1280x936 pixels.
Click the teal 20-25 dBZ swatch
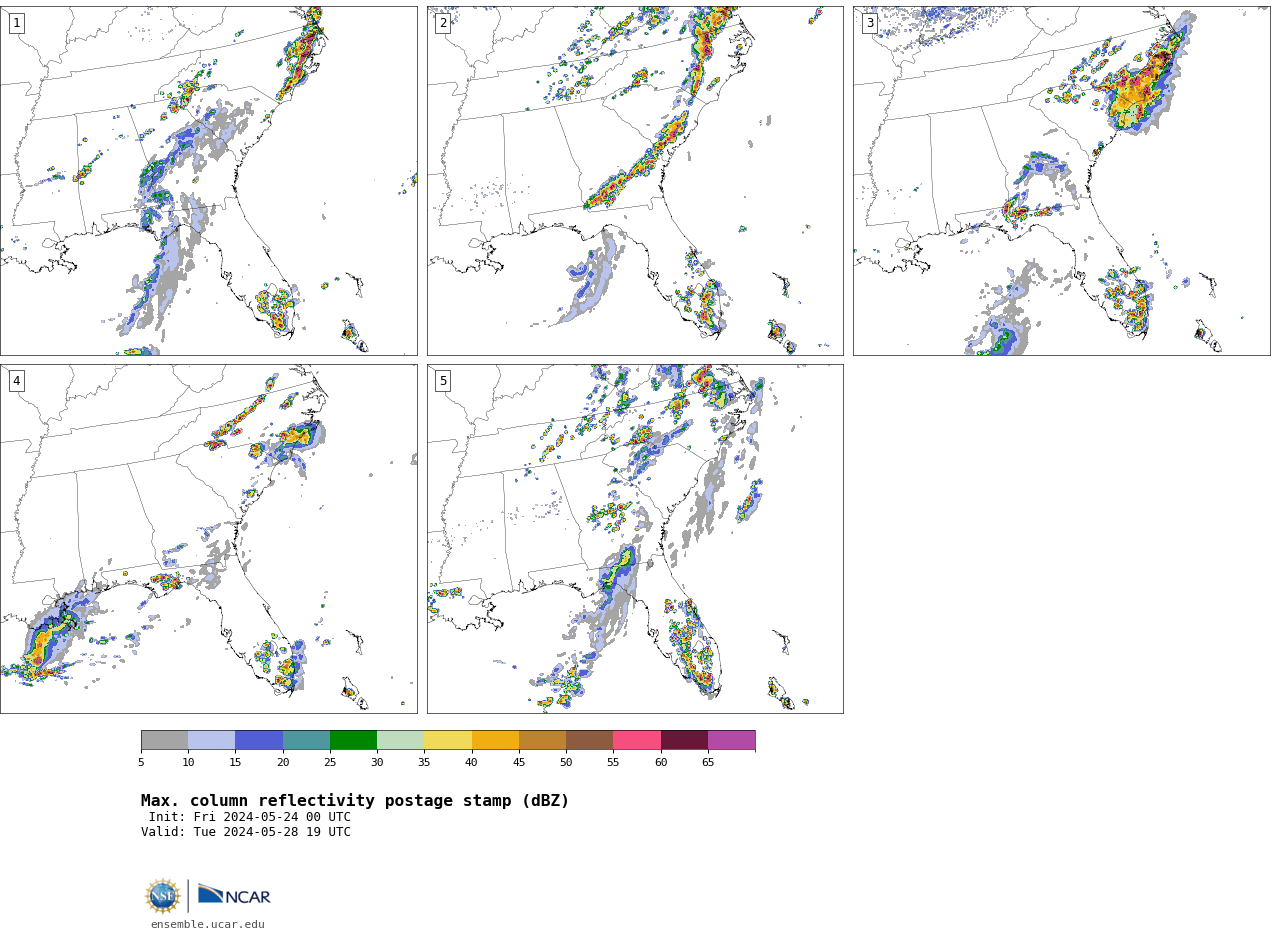tap(306, 740)
